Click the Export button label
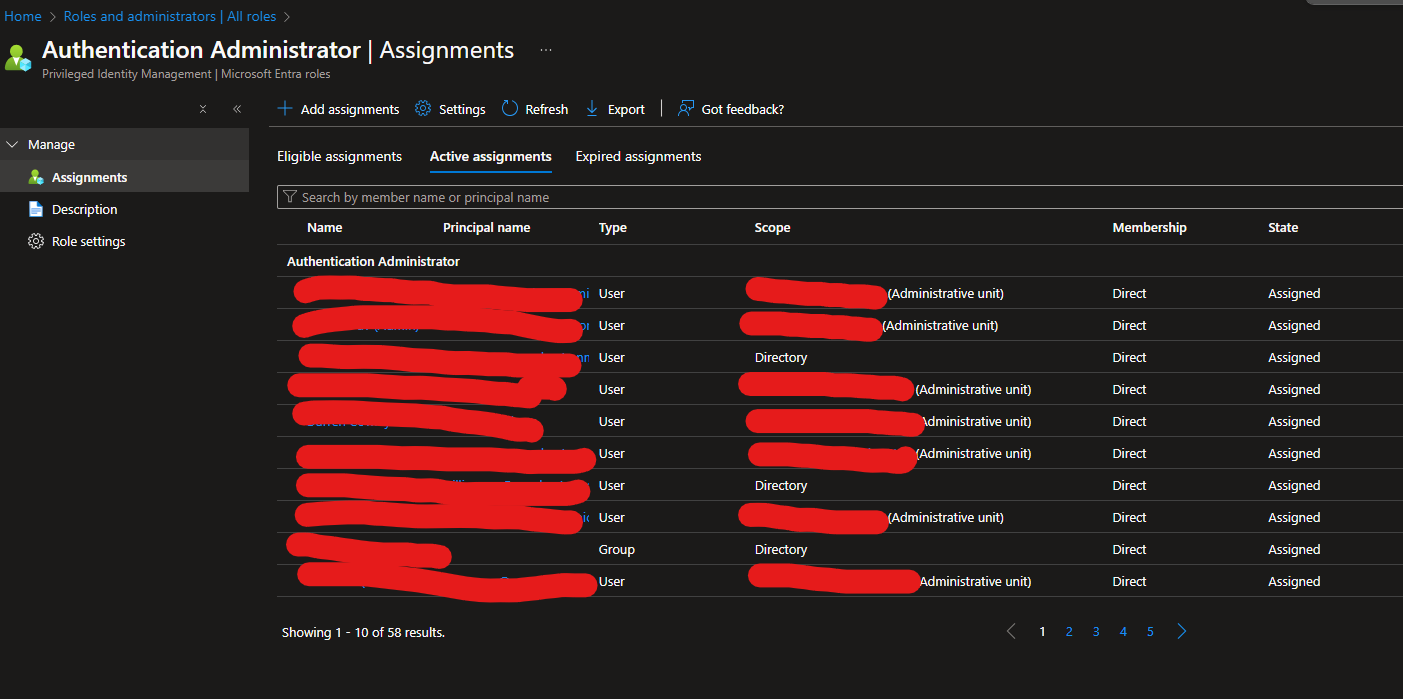 (626, 109)
